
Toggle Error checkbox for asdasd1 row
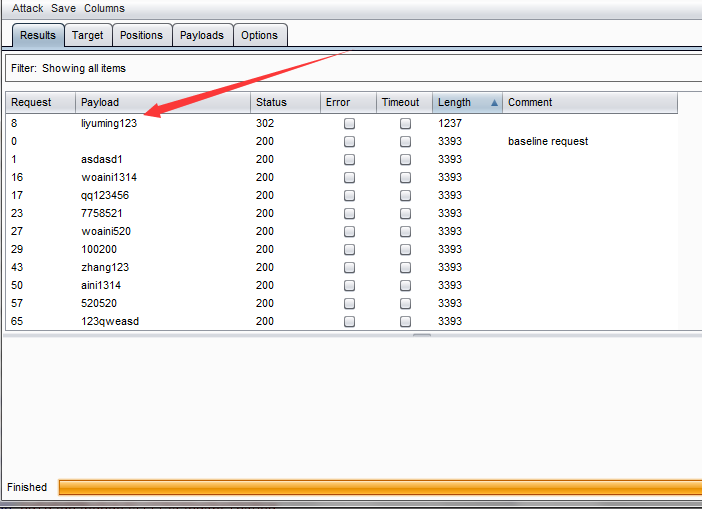(x=349, y=159)
